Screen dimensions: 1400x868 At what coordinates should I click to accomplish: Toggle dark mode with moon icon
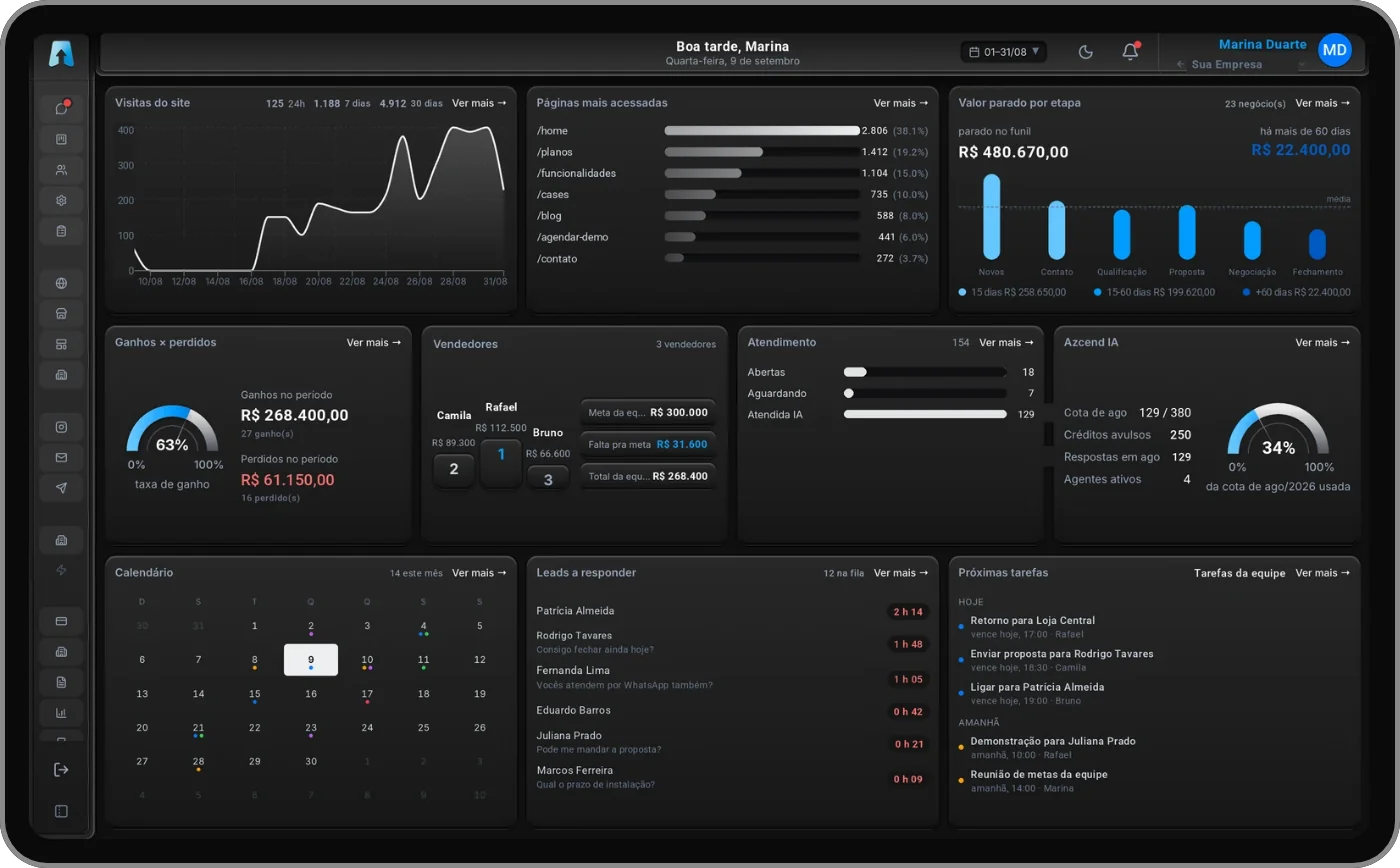click(1086, 52)
